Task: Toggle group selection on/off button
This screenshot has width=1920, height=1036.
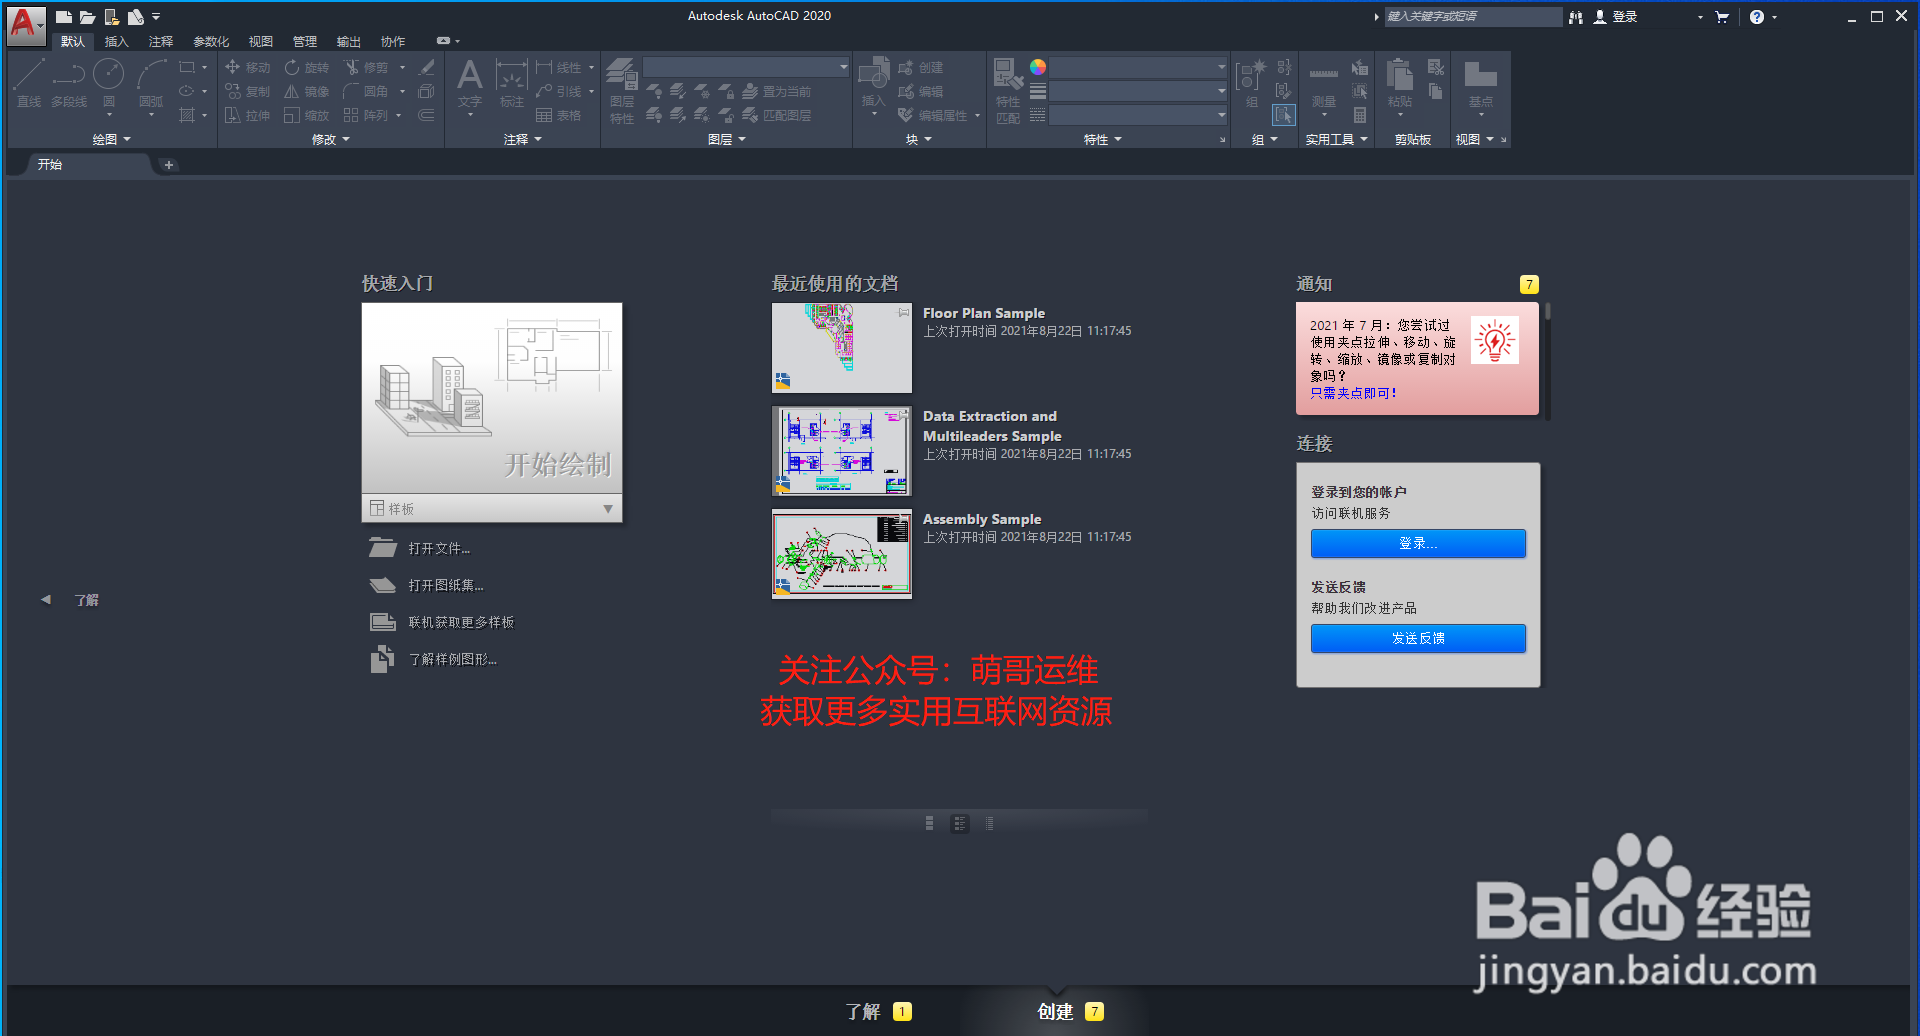Action: tap(1284, 115)
